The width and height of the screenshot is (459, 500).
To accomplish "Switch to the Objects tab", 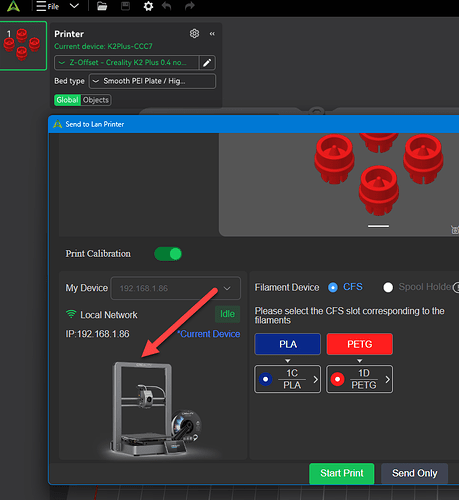I will (x=96, y=100).
